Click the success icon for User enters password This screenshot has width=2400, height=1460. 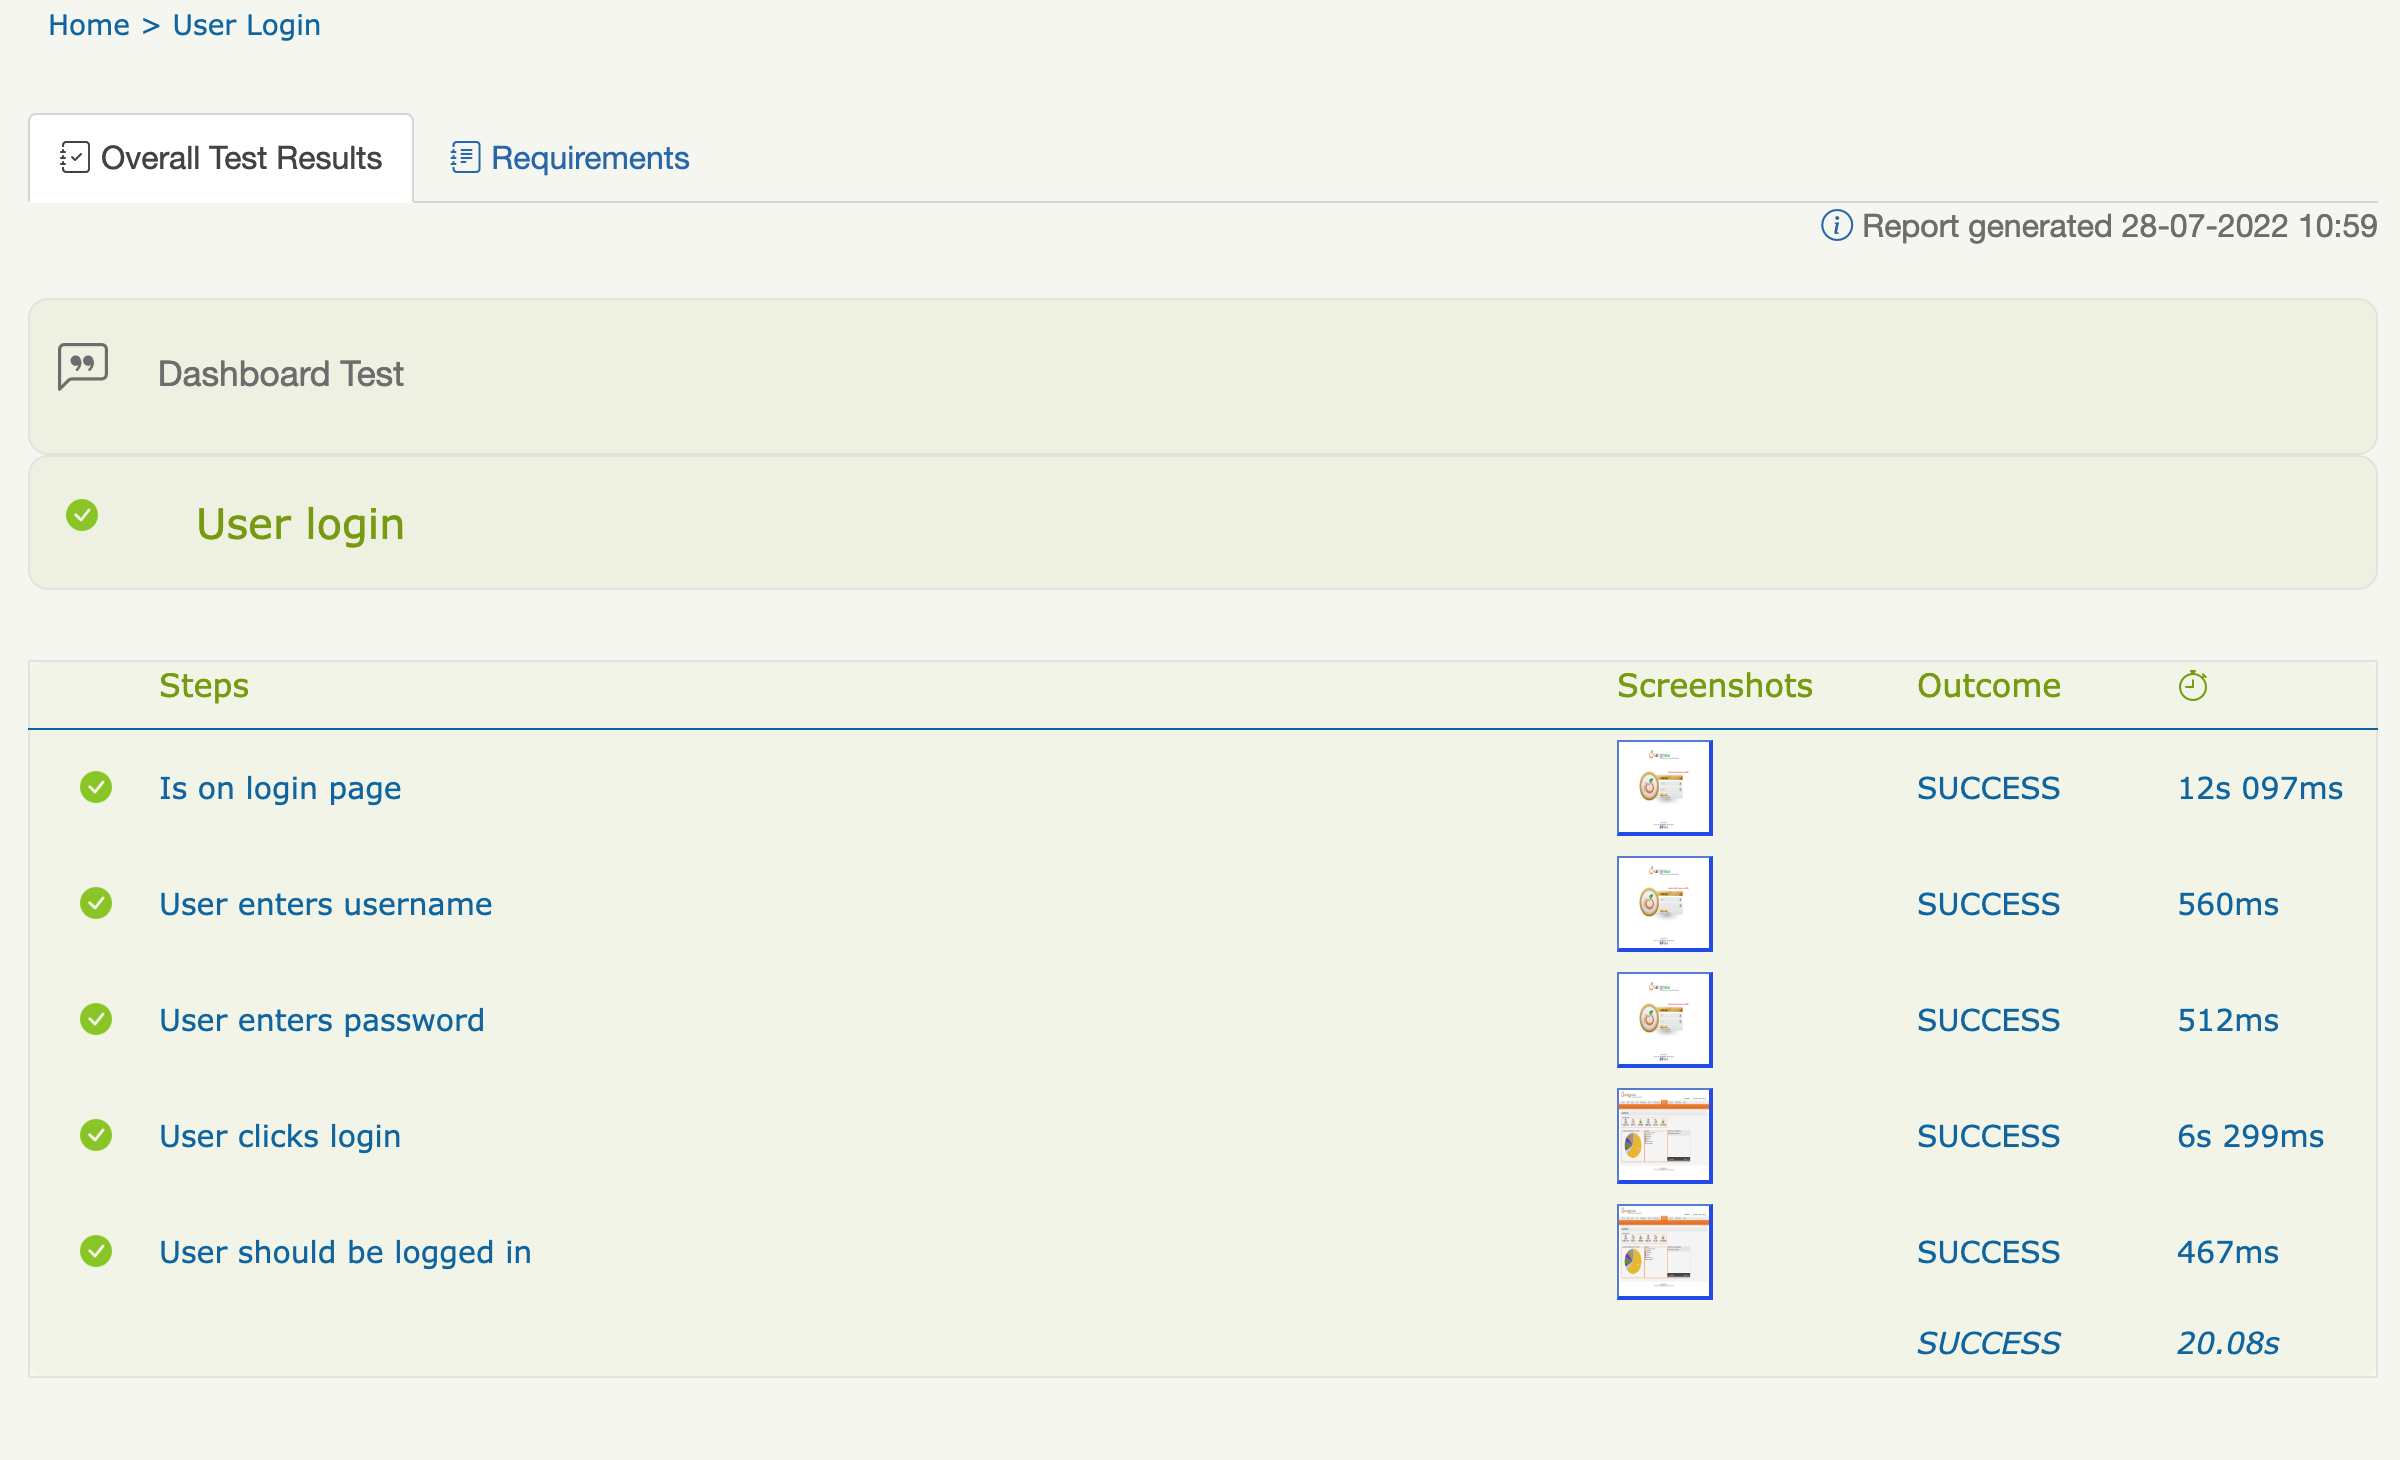(96, 1020)
